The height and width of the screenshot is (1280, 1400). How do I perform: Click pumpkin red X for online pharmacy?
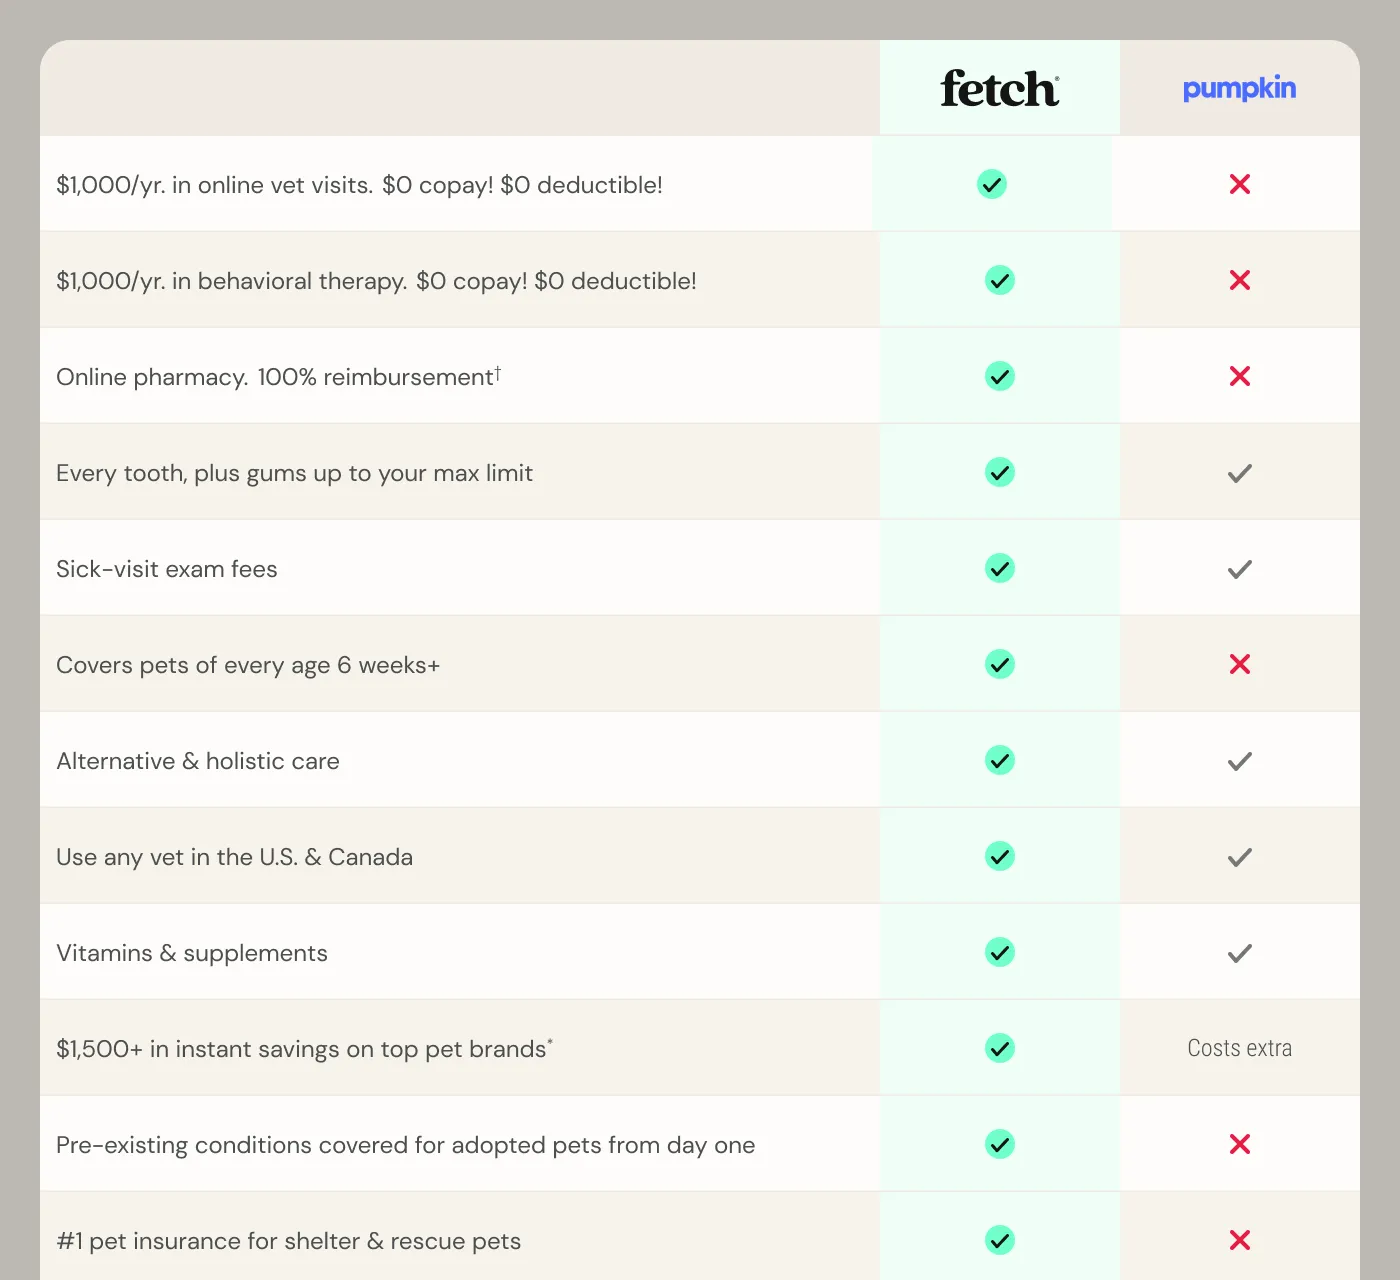pyautogui.click(x=1240, y=376)
